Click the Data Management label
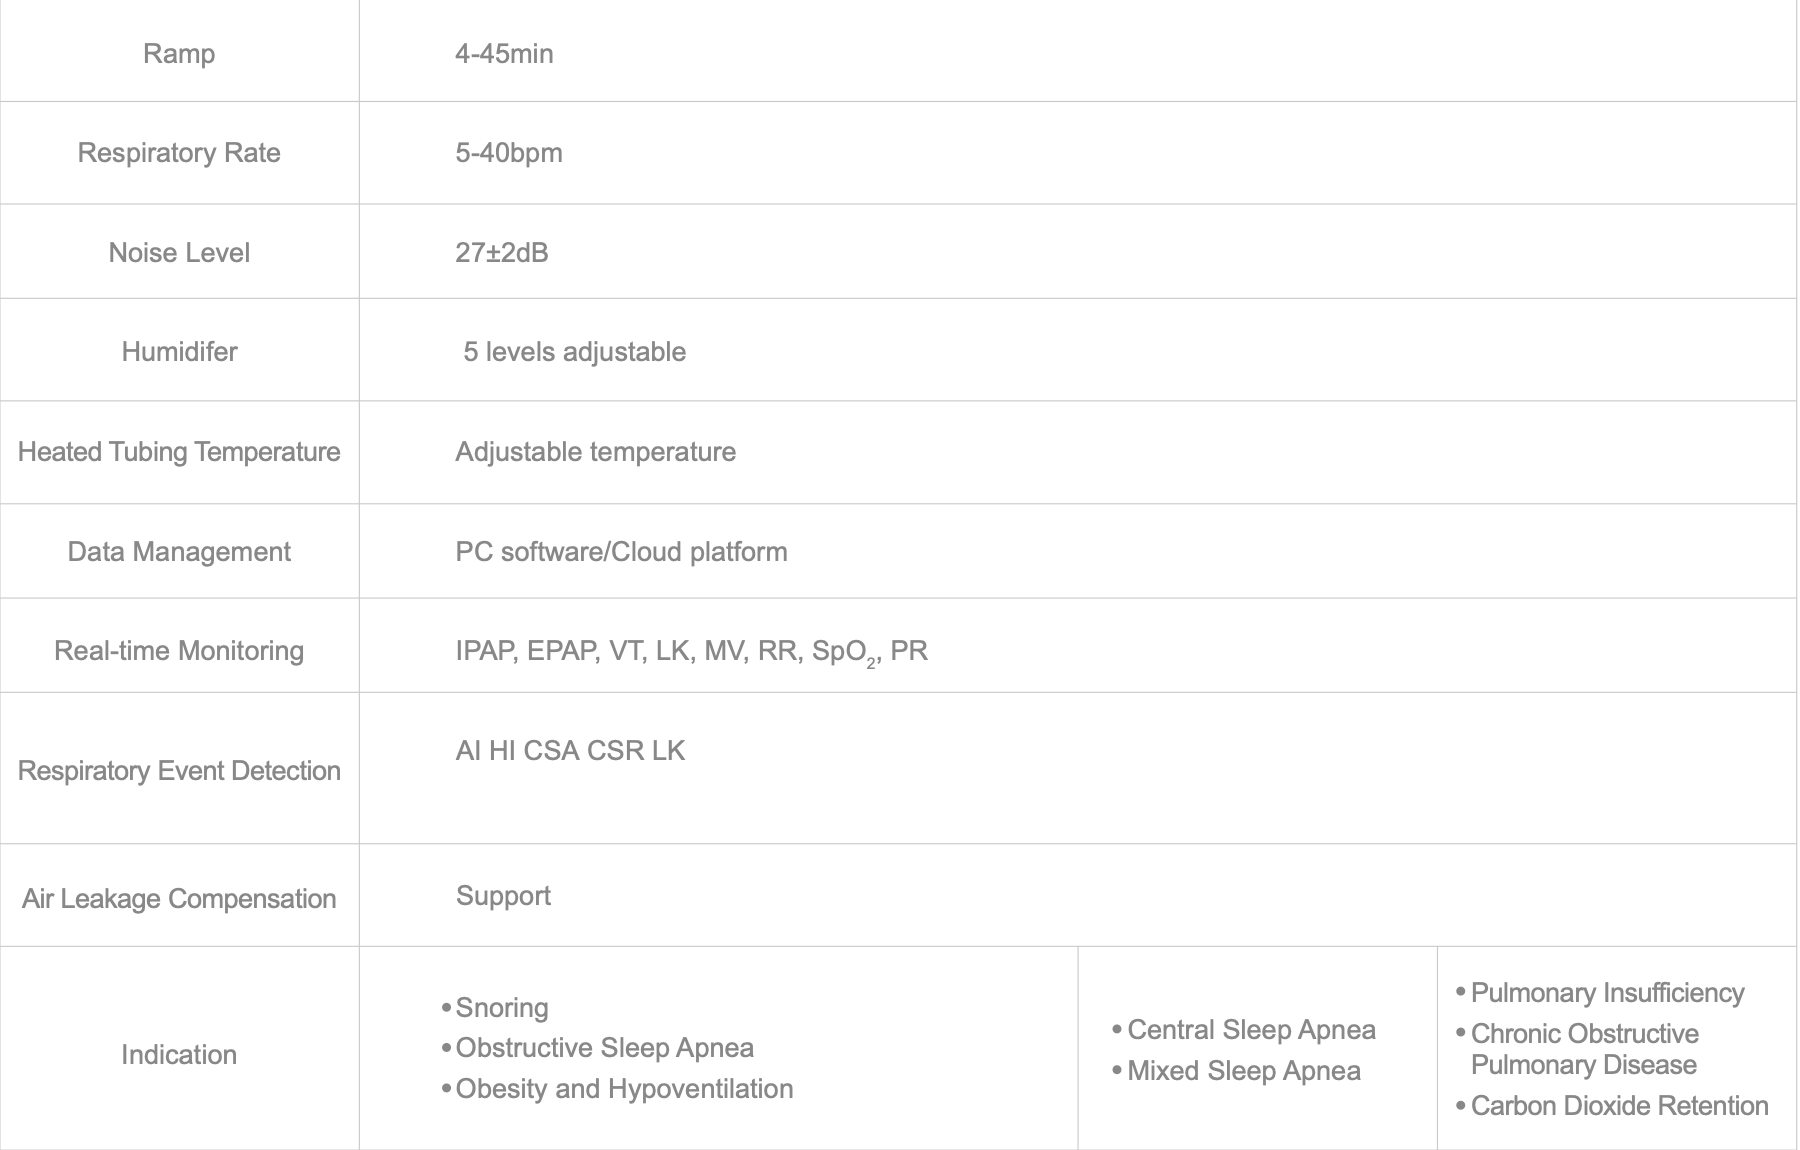The height and width of the screenshot is (1150, 1800). 179,552
